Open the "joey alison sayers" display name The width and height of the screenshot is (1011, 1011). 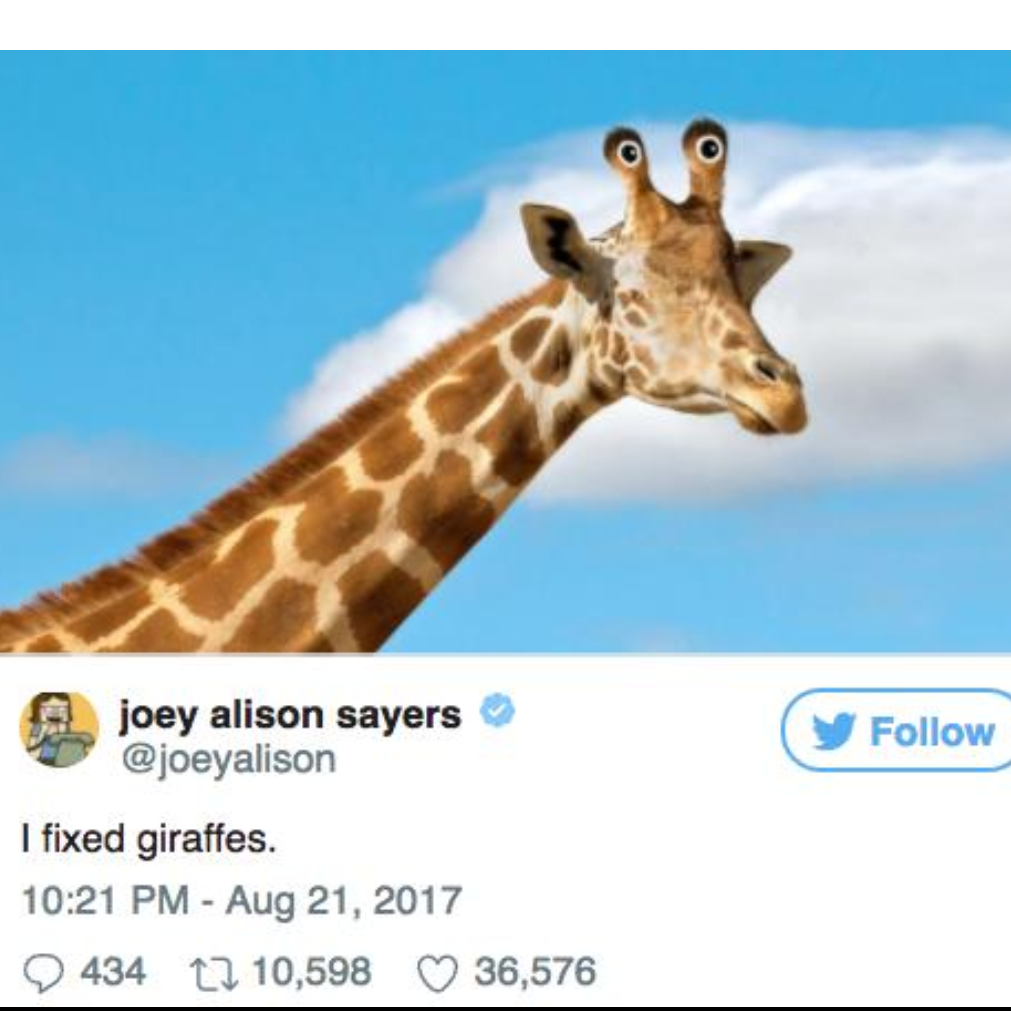tap(290, 714)
